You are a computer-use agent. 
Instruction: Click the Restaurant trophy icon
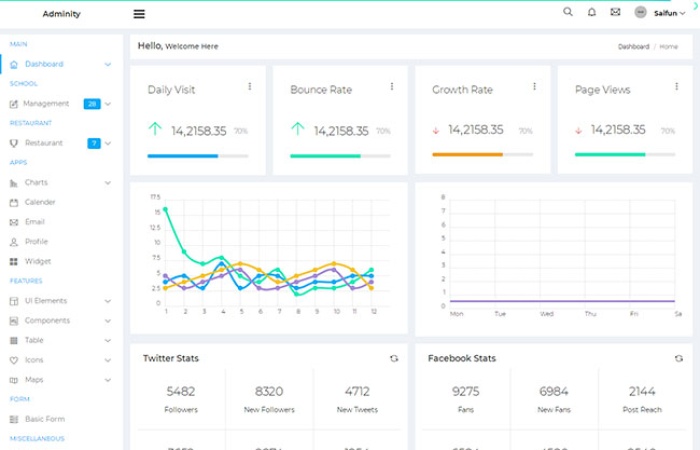14,143
